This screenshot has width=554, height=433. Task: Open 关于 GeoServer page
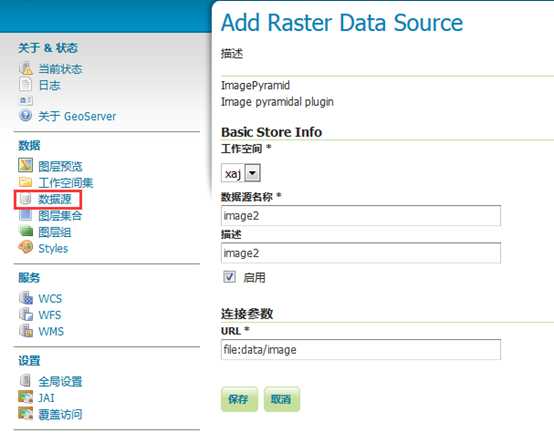click(x=77, y=116)
